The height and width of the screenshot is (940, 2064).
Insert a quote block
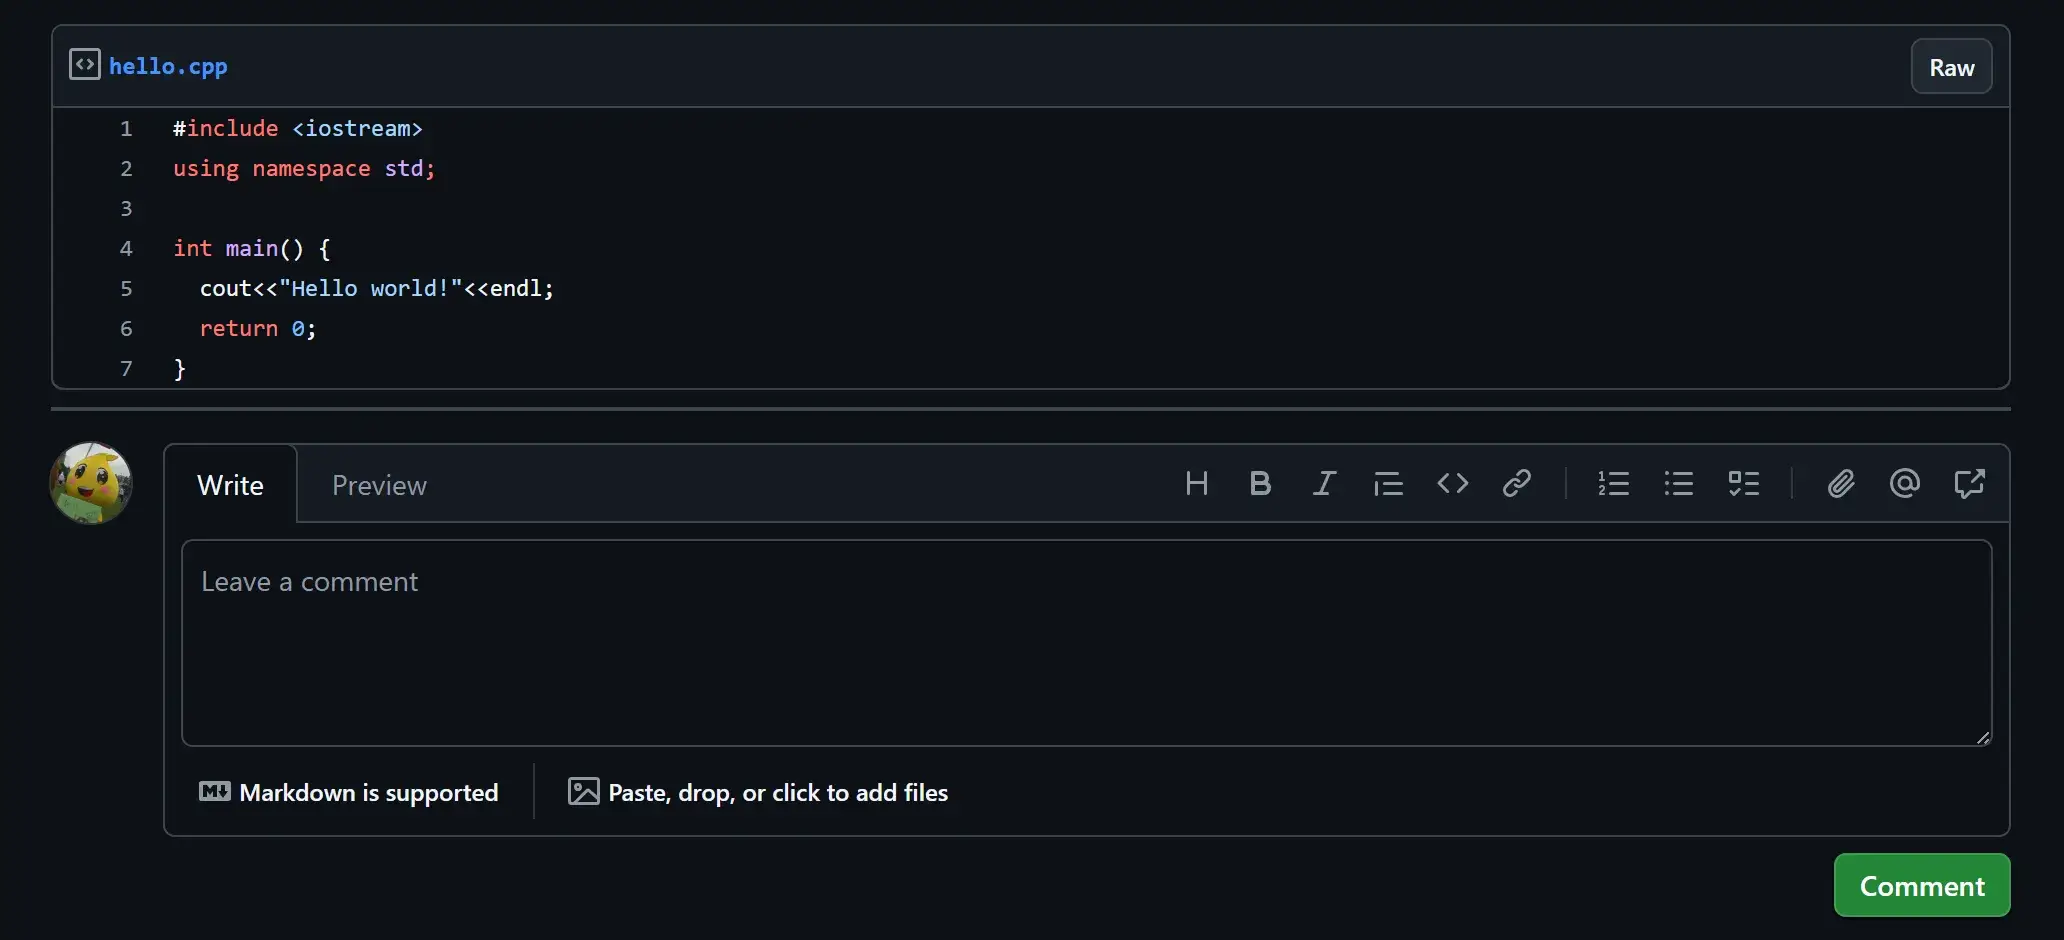click(x=1388, y=484)
